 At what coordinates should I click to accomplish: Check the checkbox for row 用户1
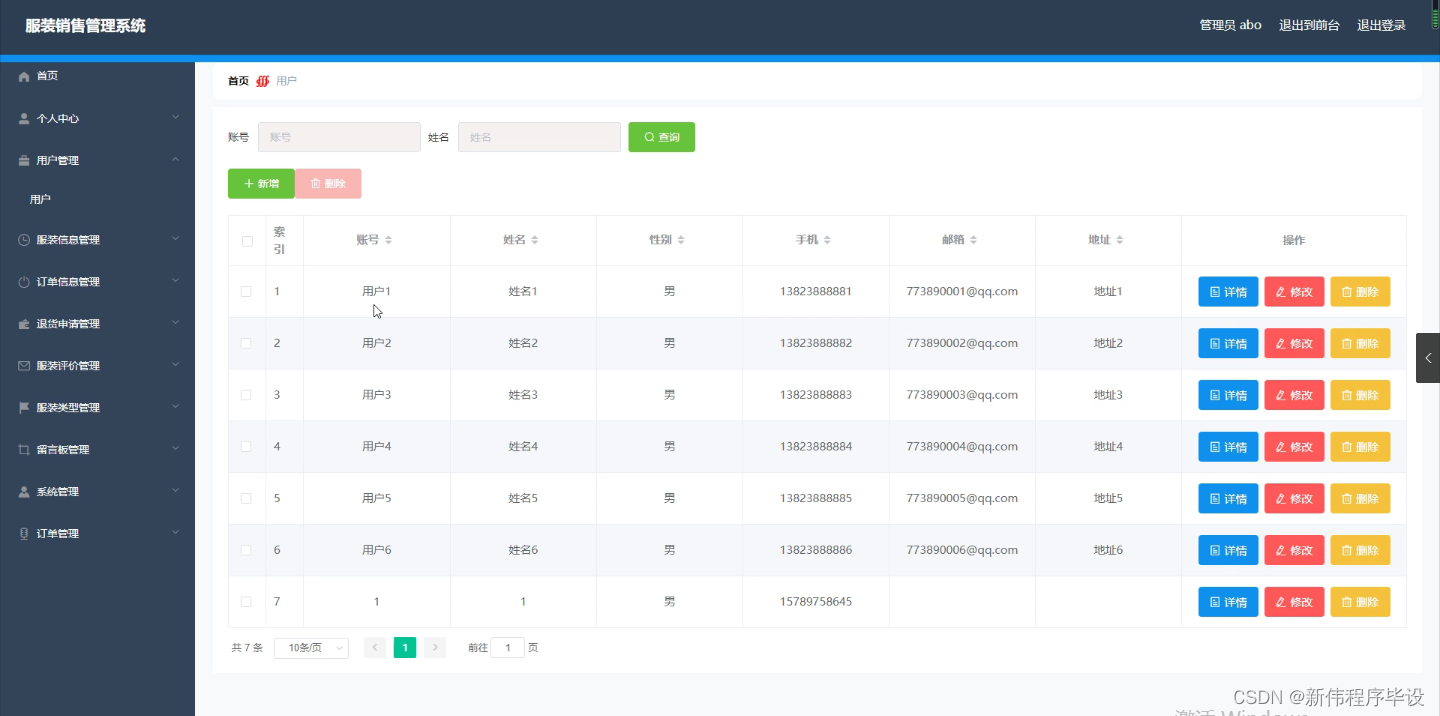[x=246, y=291]
